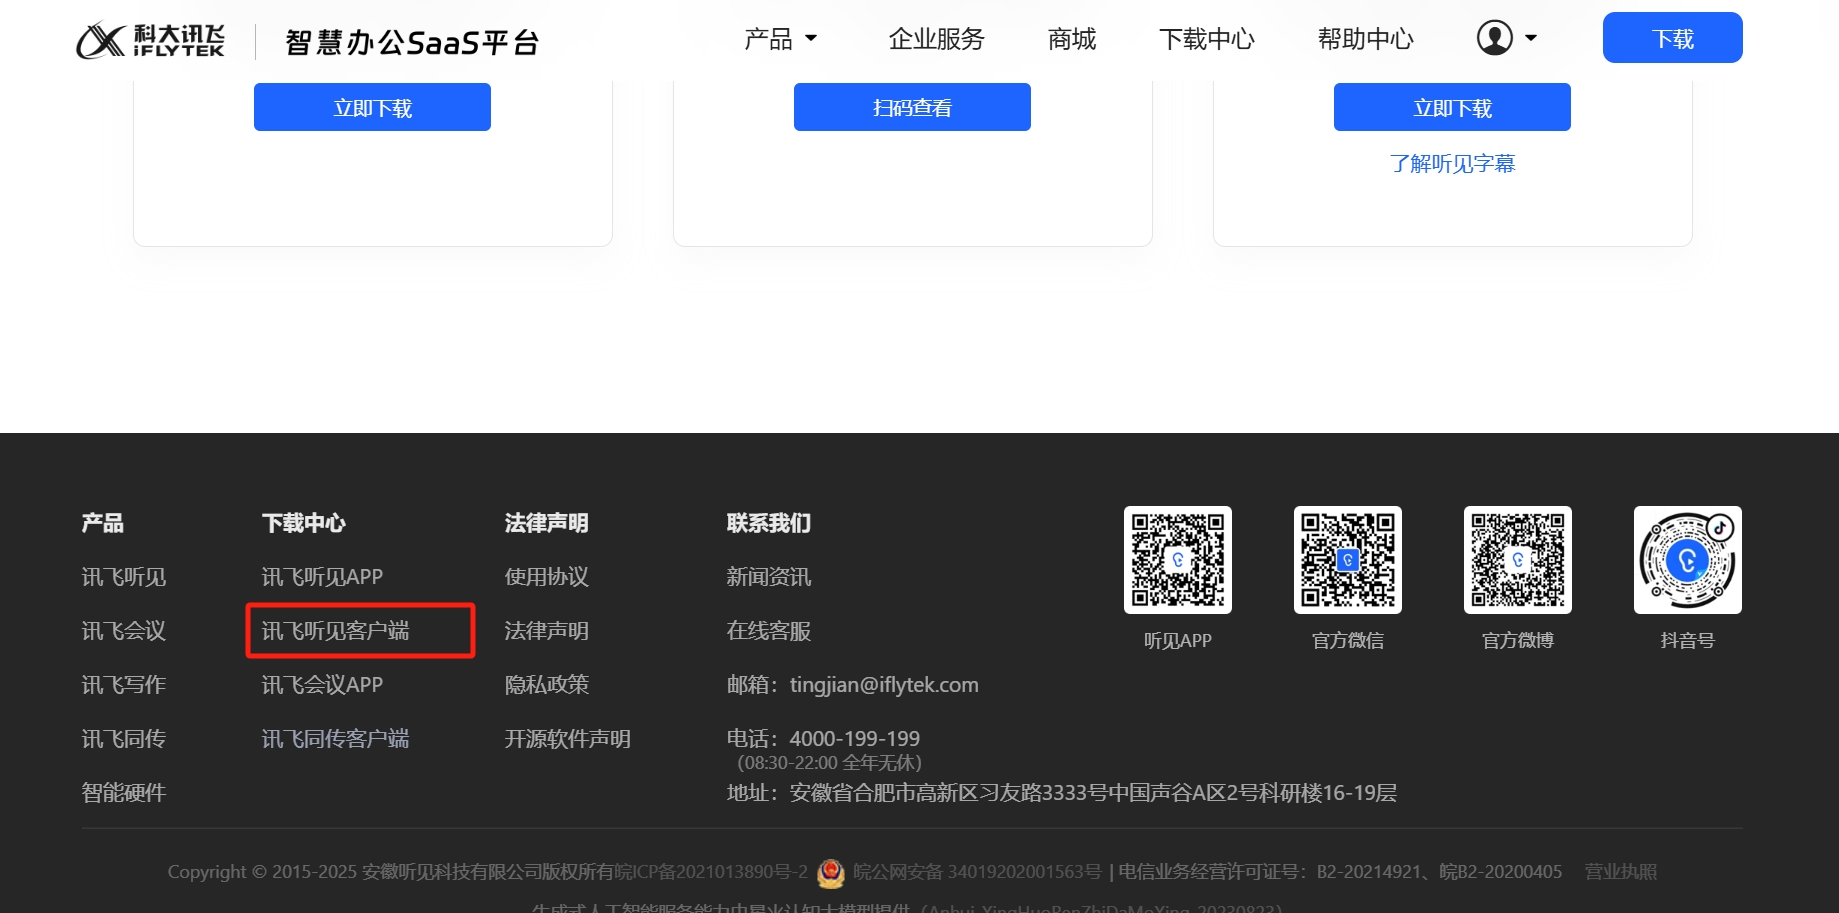Open 讯飞会议 footer product link
Image resolution: width=1839 pixels, height=913 pixels.
124,631
